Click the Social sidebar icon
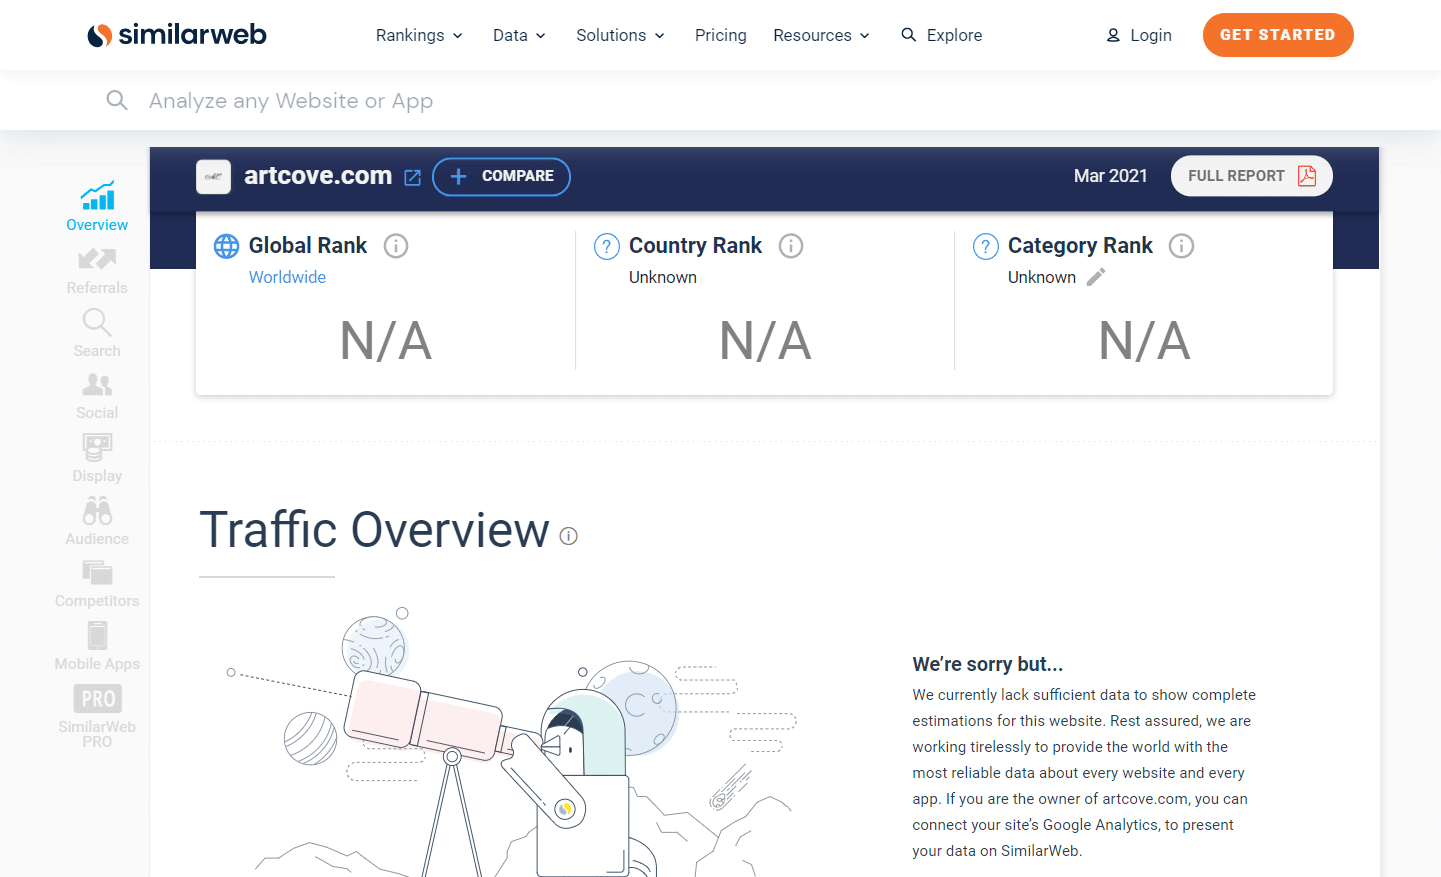This screenshot has height=877, width=1441. click(96, 384)
